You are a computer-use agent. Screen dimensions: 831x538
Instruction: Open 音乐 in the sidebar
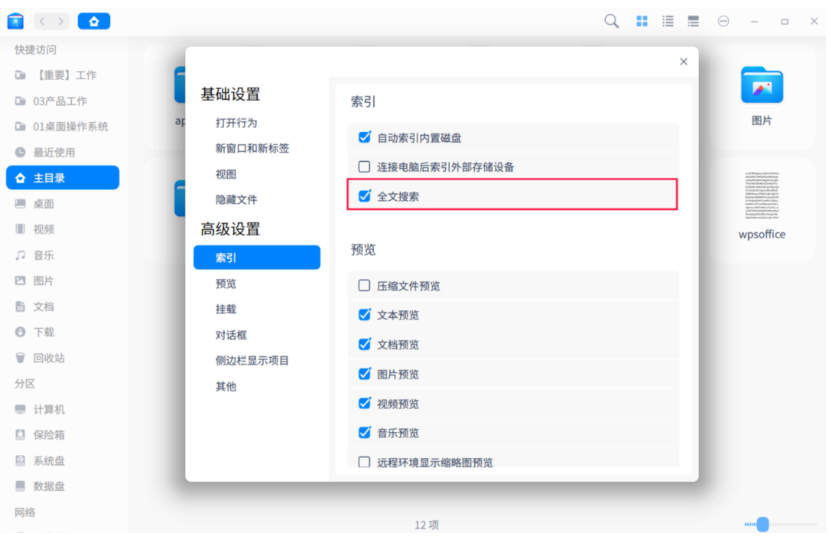(x=63, y=255)
